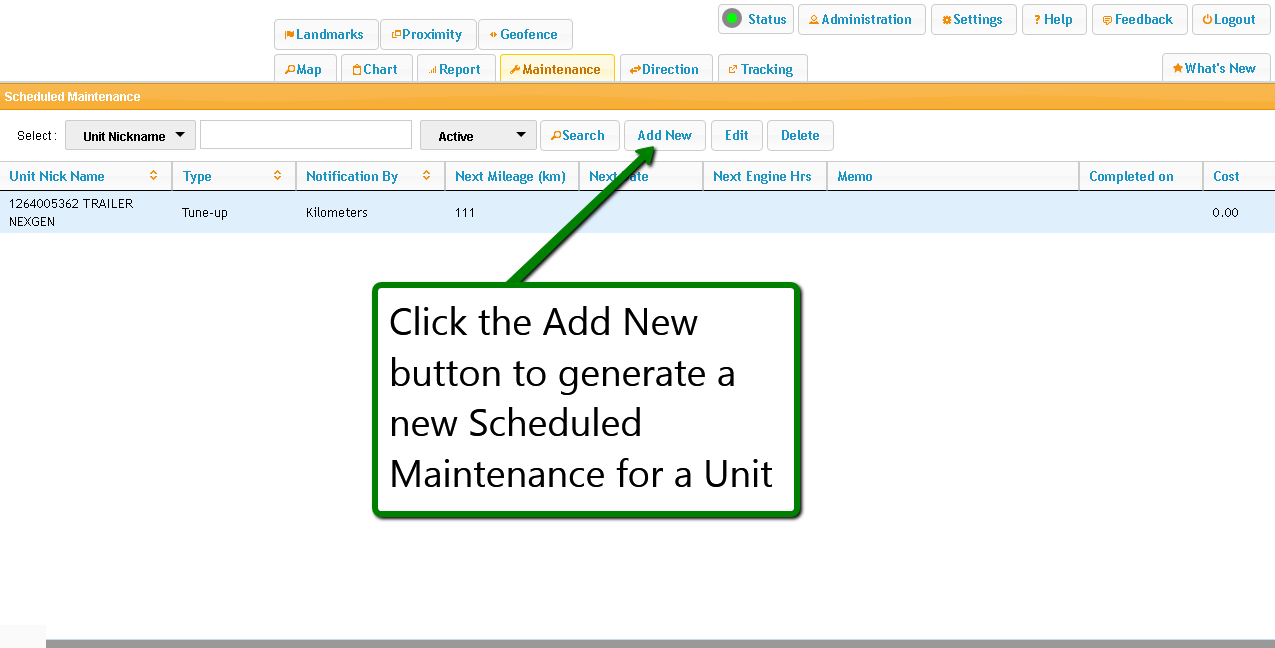Image resolution: width=1275 pixels, height=648 pixels.
Task: Open the Landmarks tab
Action: click(x=325, y=35)
